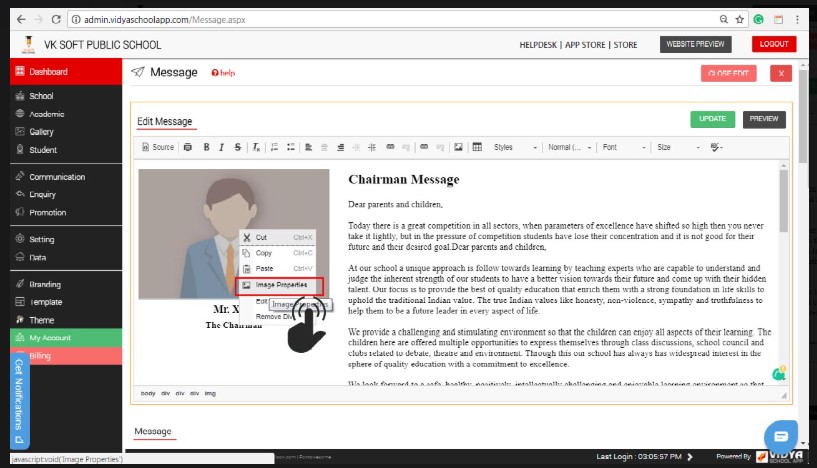Toggle strikethrough formatting
Screen dimensions: 817x468
tap(238, 147)
